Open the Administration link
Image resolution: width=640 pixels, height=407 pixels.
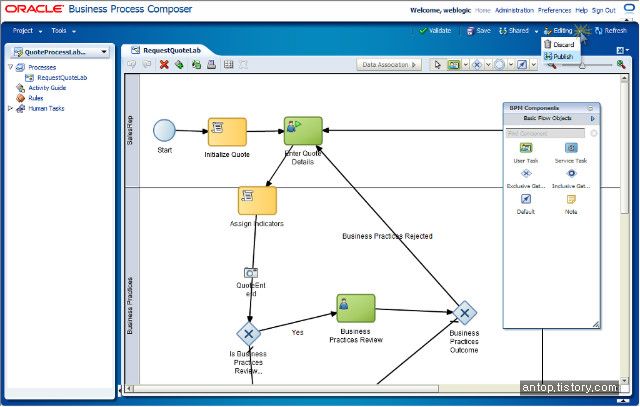click(514, 10)
